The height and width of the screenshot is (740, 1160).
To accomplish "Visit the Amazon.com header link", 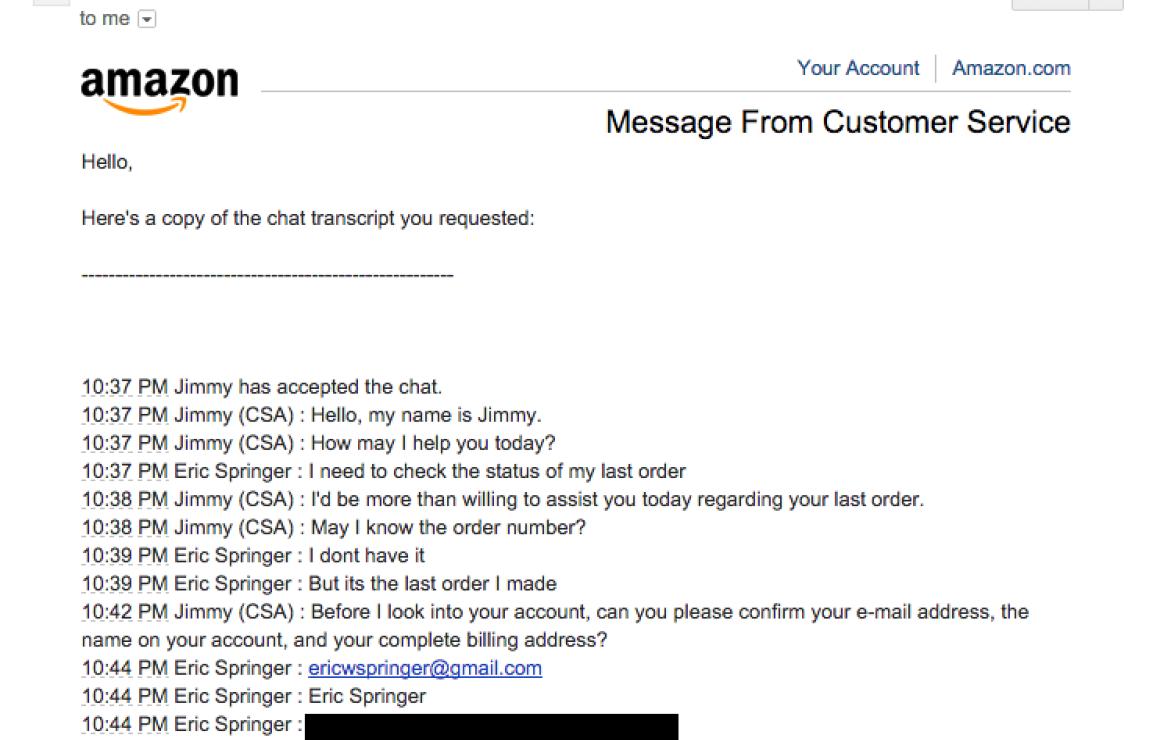I will (x=1011, y=68).
